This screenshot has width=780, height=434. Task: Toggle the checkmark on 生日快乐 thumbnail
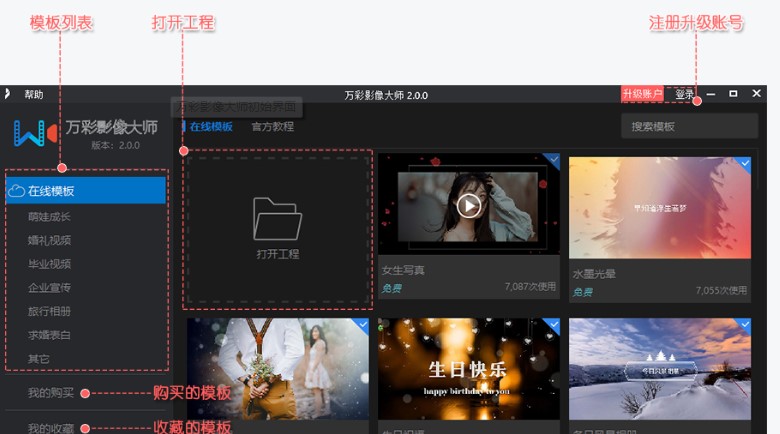pos(554,325)
